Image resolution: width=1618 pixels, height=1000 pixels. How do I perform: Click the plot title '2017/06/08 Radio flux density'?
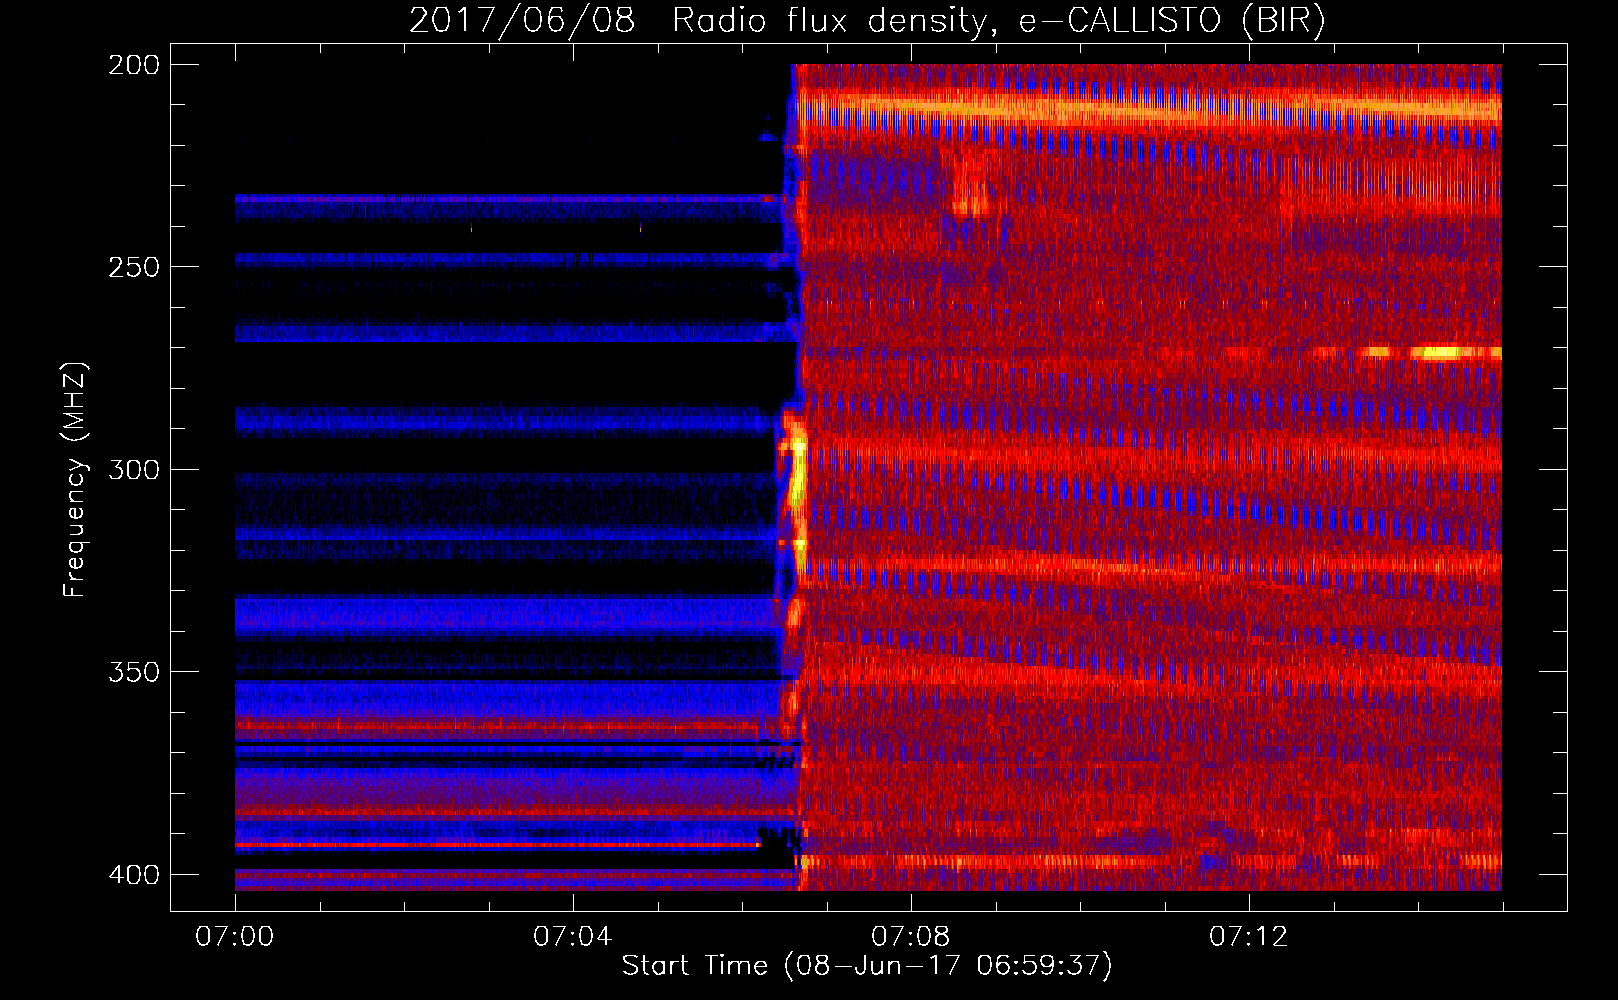(867, 20)
